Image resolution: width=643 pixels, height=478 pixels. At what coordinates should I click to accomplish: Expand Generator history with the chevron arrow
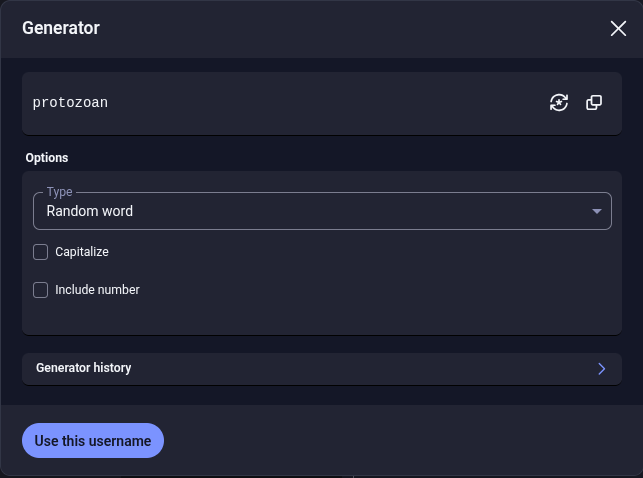coord(602,368)
